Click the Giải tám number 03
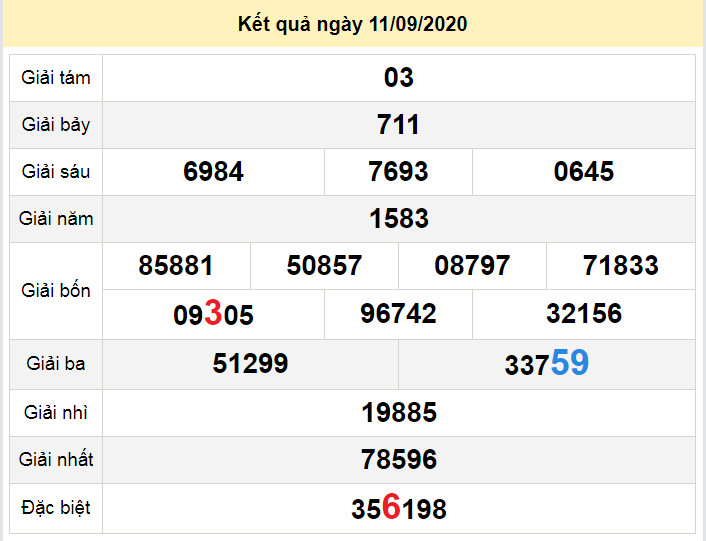 (398, 77)
